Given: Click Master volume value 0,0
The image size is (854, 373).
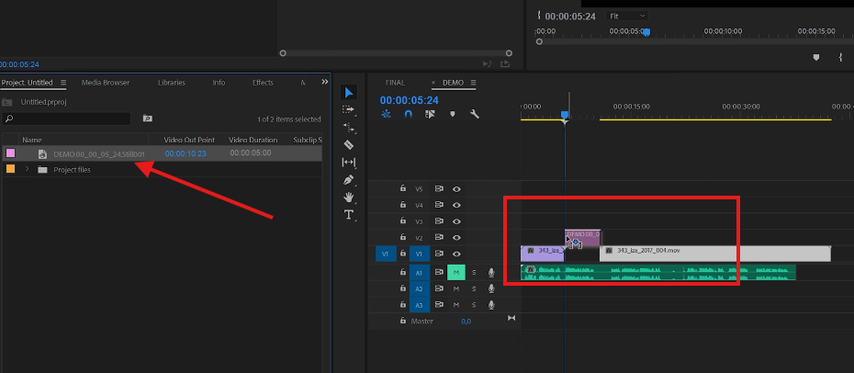Looking at the screenshot, I should point(466,321).
